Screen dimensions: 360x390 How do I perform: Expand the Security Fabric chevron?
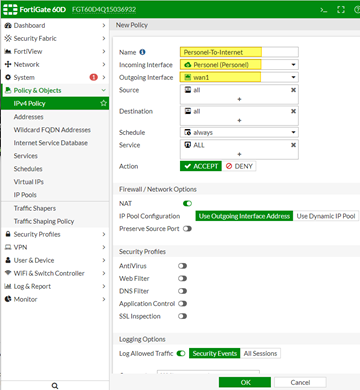point(104,38)
